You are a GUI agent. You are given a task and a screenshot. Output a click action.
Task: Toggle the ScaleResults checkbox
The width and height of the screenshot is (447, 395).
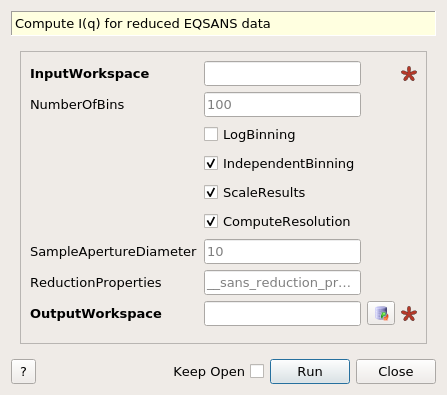point(211,192)
